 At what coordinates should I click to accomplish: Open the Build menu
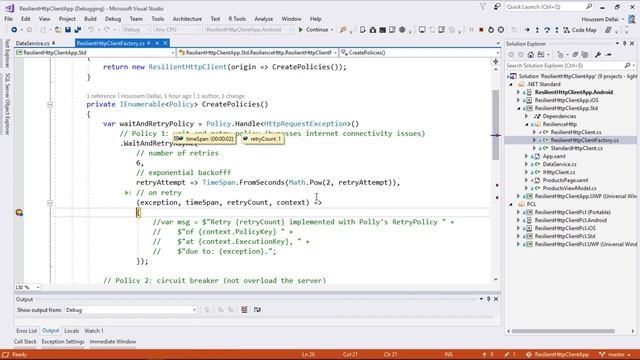pyautogui.click(x=90, y=19)
